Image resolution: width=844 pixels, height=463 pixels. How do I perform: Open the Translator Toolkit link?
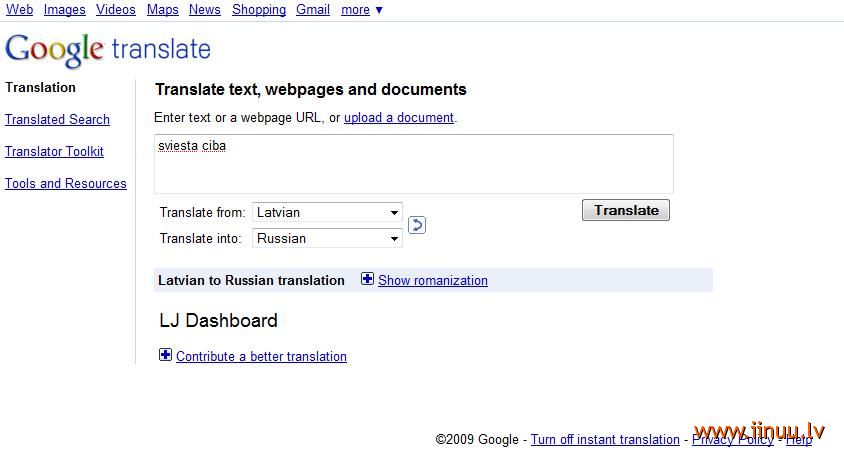tap(54, 151)
